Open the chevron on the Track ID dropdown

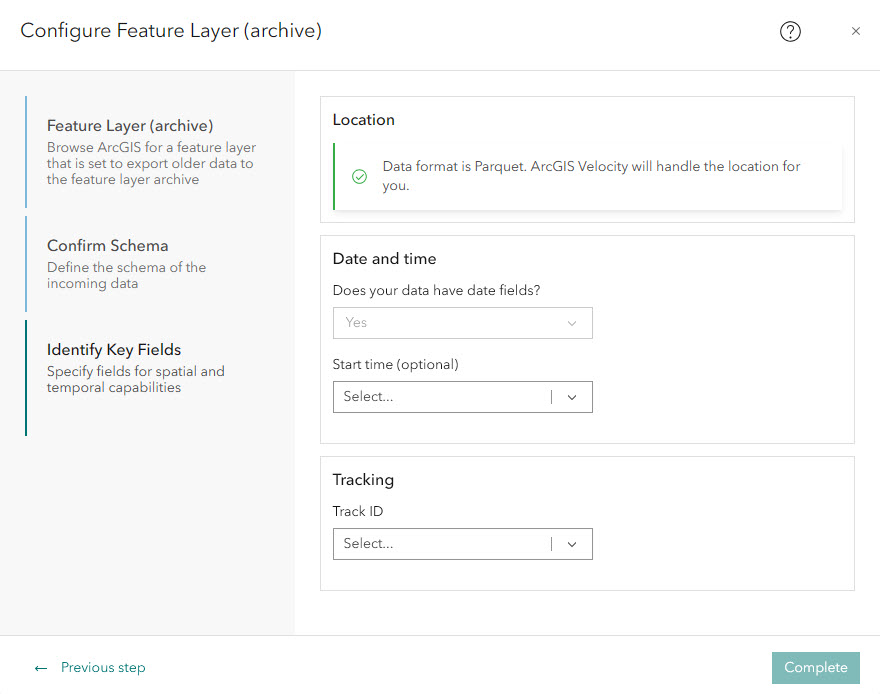(572, 543)
